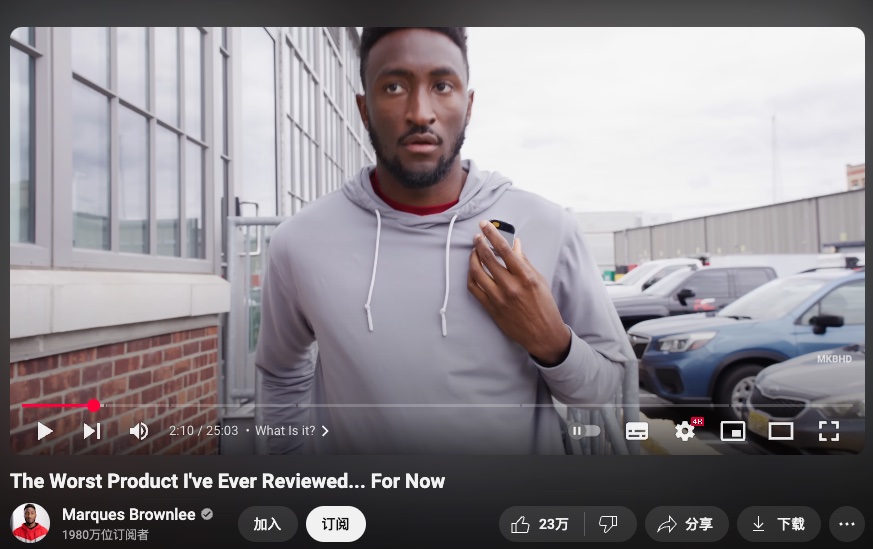Expand the 'What Is it?' chapter

(x=292, y=431)
